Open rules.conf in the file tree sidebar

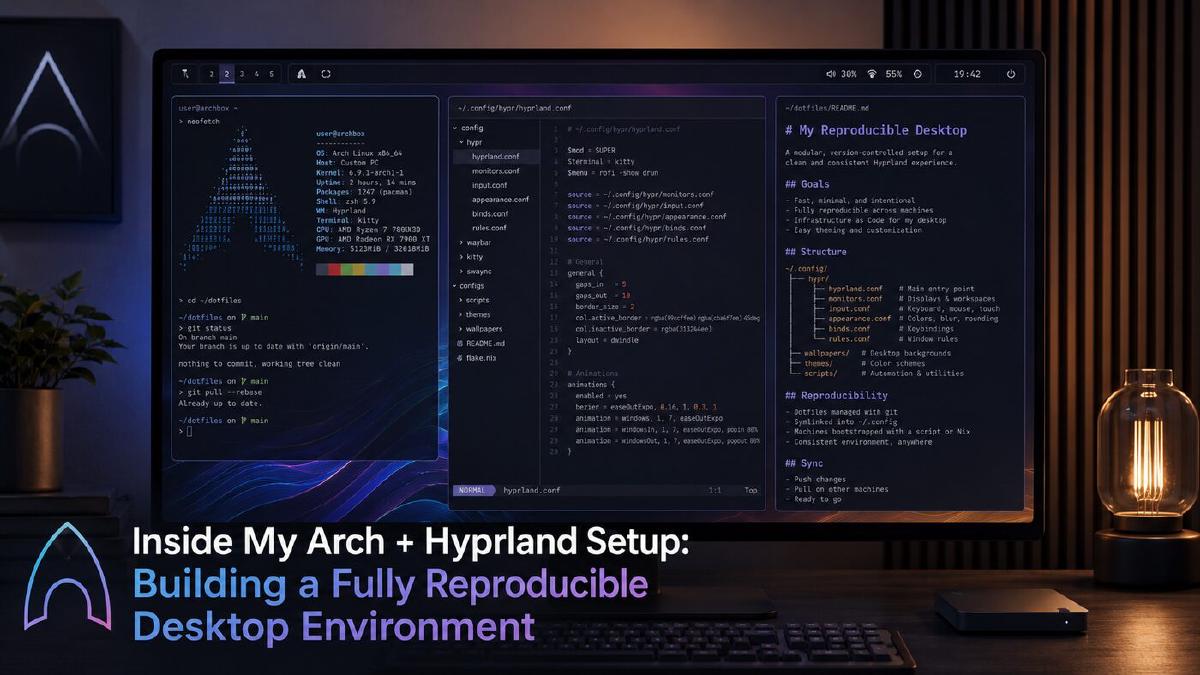tap(490, 228)
